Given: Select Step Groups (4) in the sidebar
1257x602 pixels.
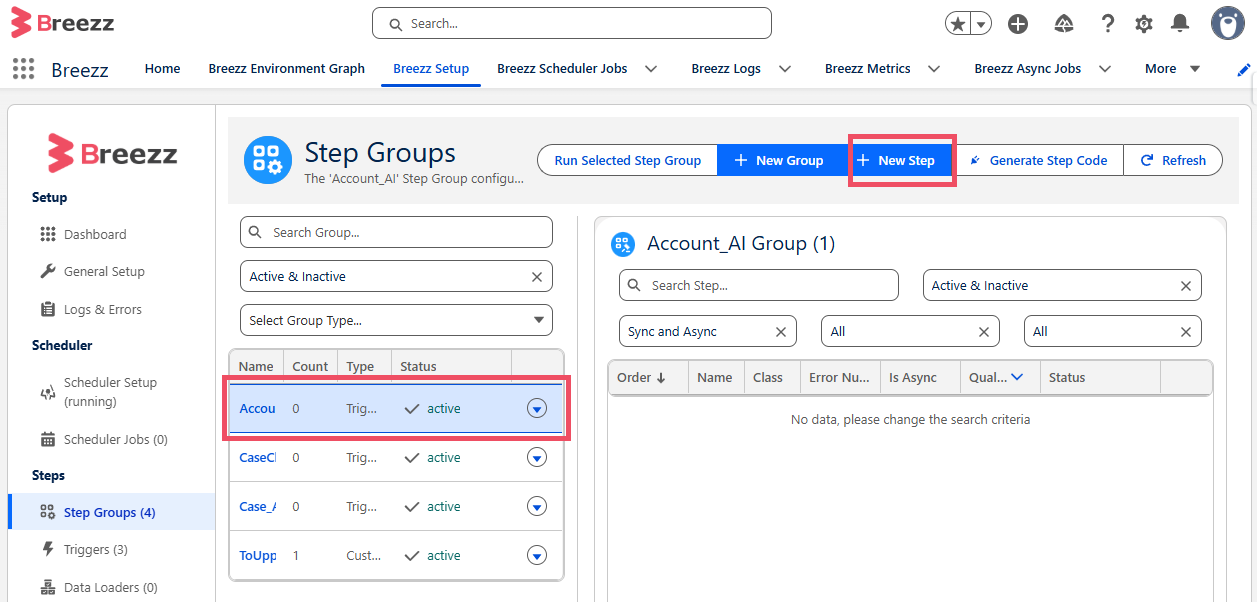Looking at the screenshot, I should [x=110, y=512].
